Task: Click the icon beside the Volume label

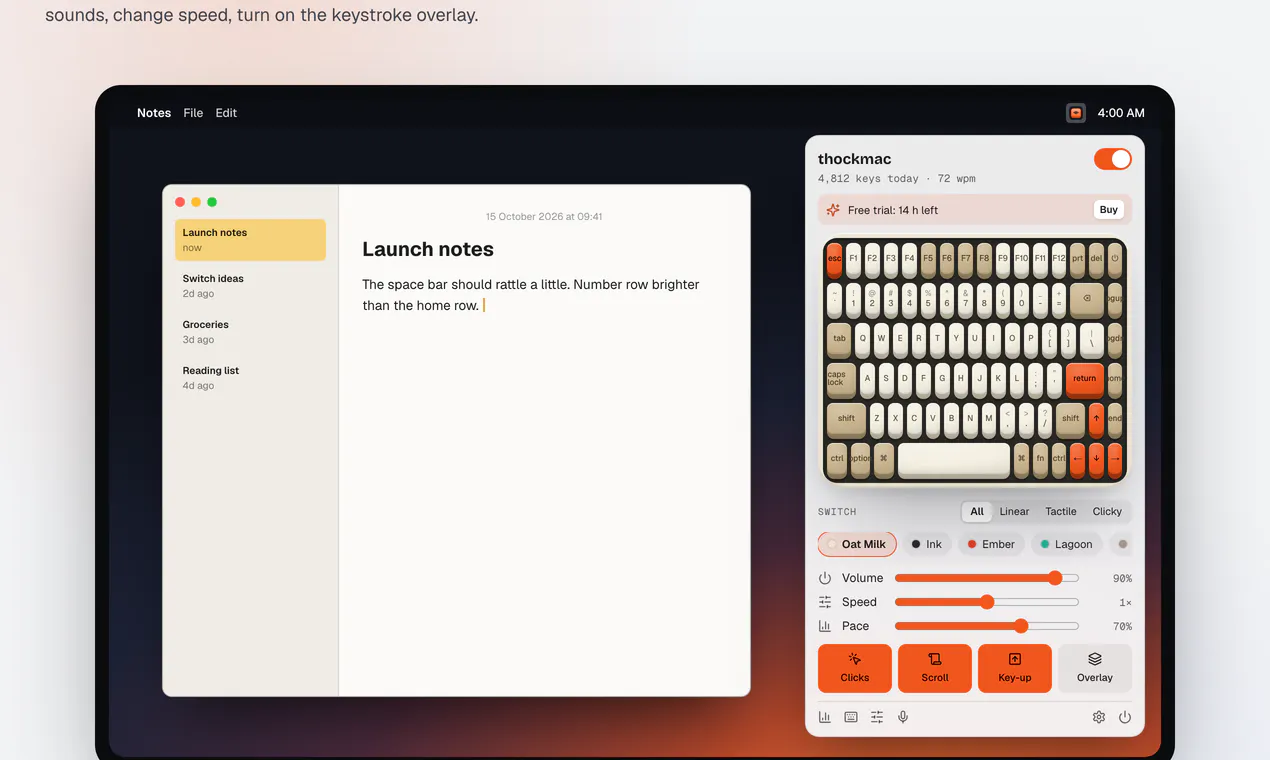Action: pyautogui.click(x=825, y=578)
